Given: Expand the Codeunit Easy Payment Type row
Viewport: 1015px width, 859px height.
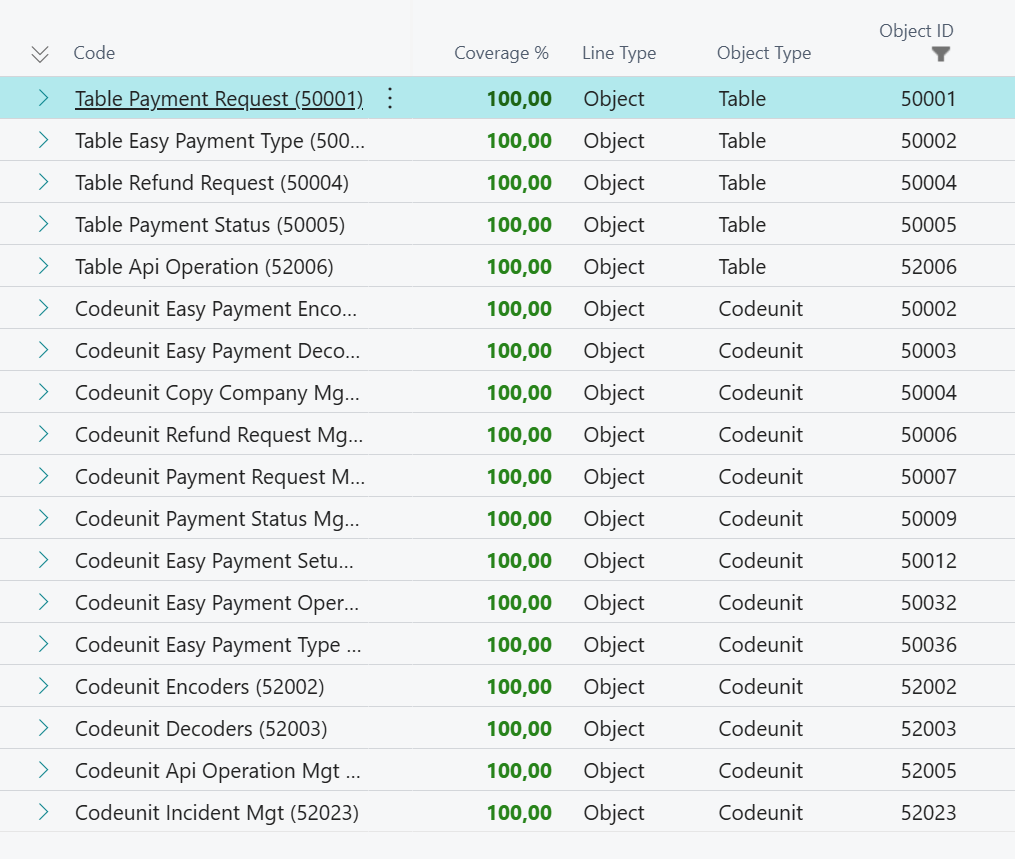Looking at the screenshot, I should tap(43, 645).
